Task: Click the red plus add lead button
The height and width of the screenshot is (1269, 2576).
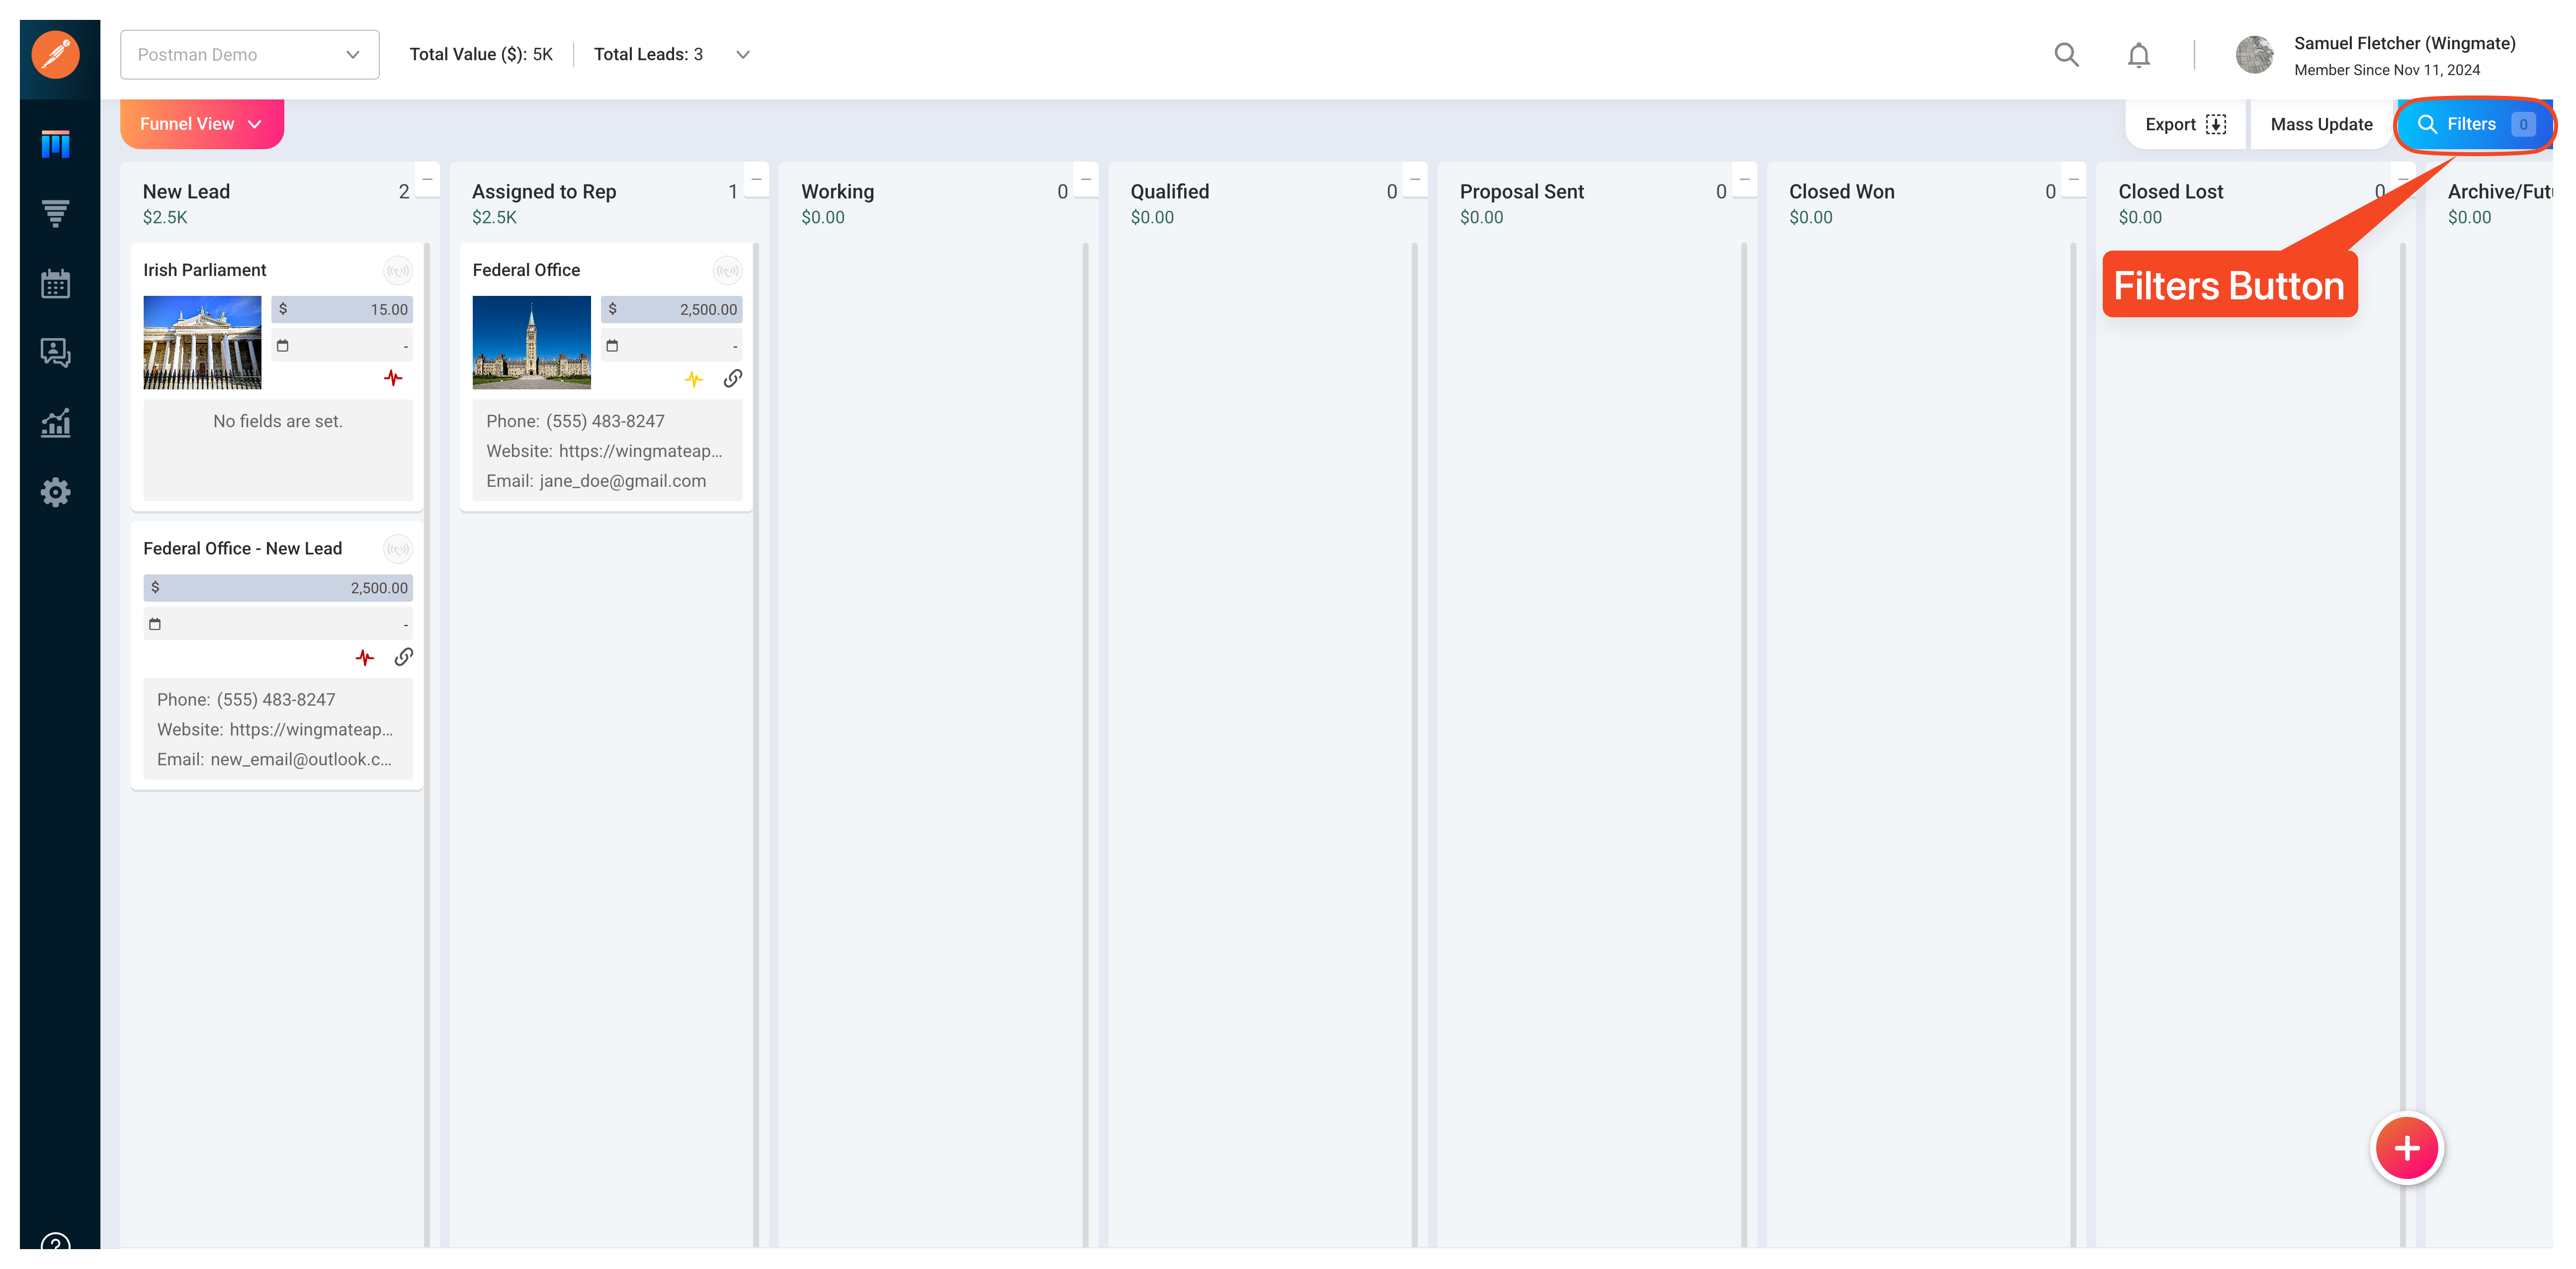Action: 2406,1148
